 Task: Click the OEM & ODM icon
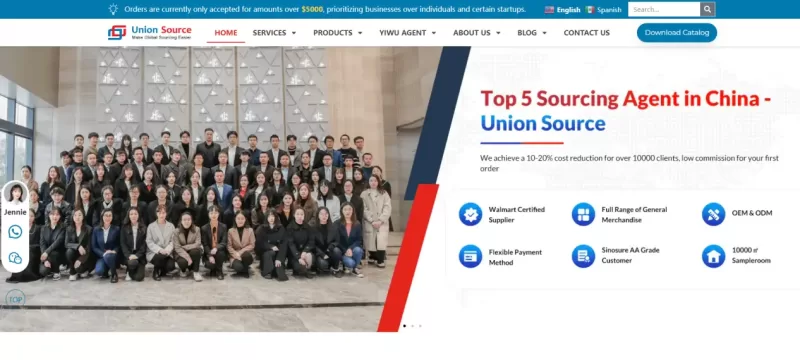pos(713,214)
